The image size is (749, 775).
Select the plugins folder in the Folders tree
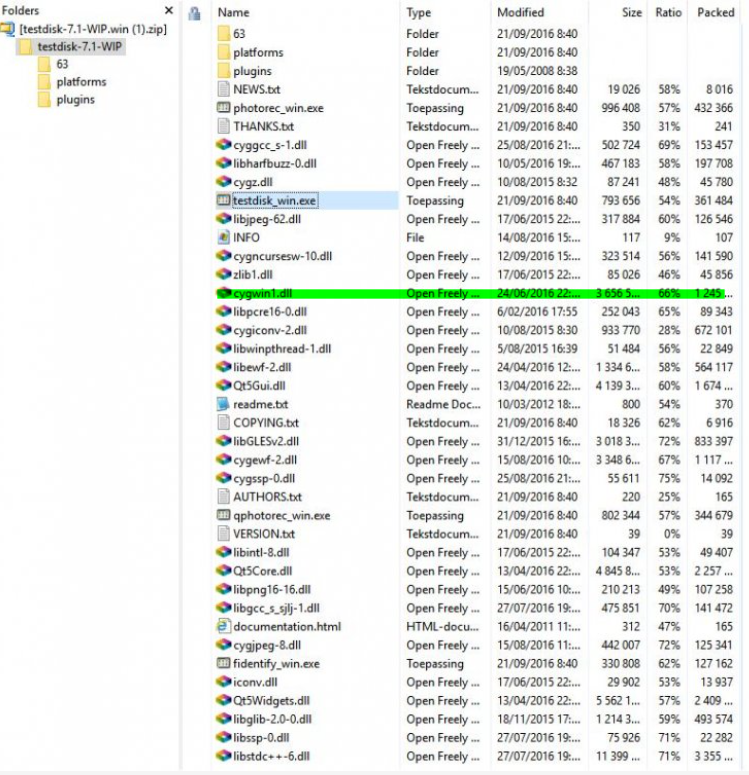tap(76, 100)
